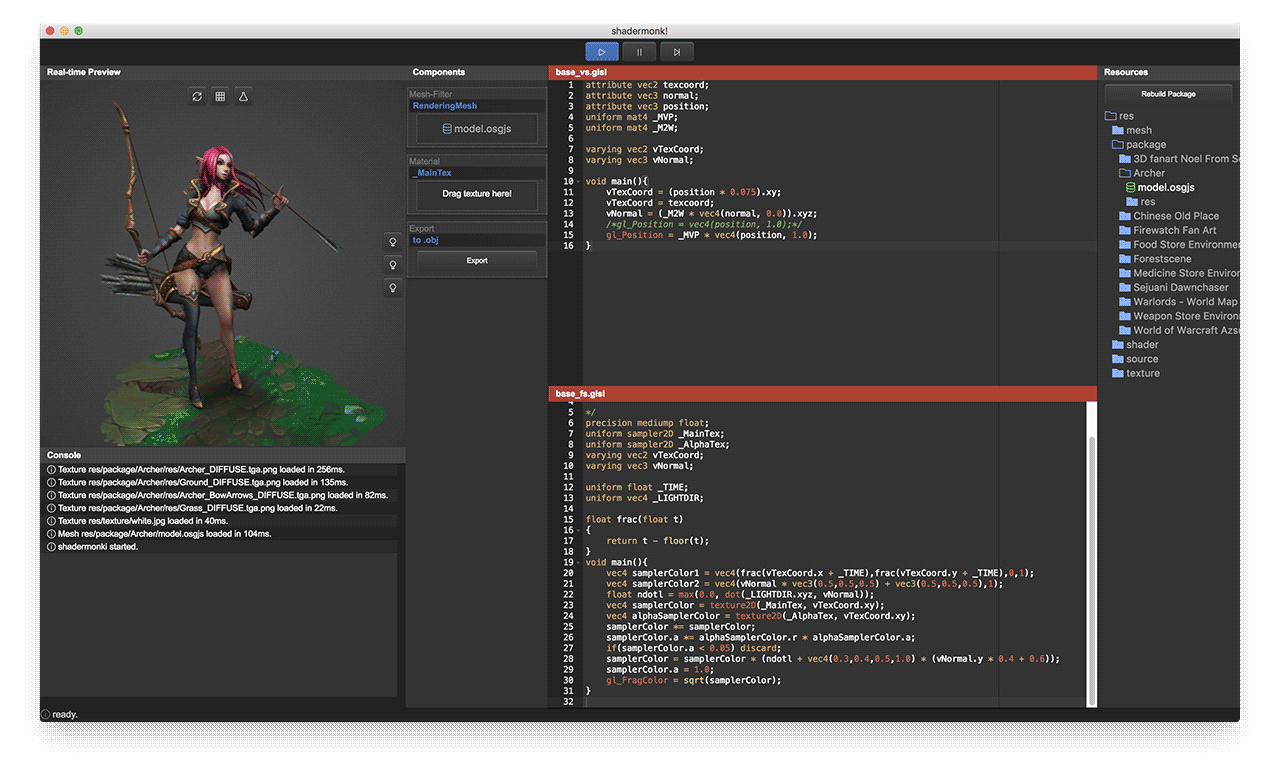Toggle the top light bulb in preview
Image resolution: width=1280 pixels, height=779 pixels.
(x=393, y=242)
